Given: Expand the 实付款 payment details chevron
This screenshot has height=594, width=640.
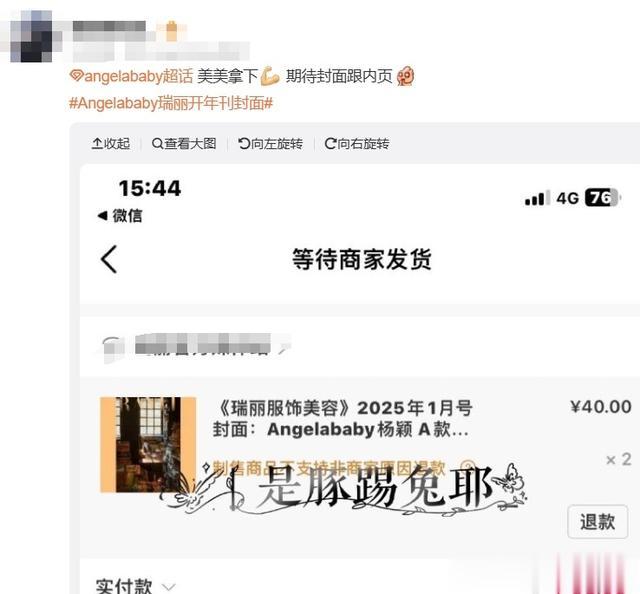Looking at the screenshot, I should click(169, 587).
